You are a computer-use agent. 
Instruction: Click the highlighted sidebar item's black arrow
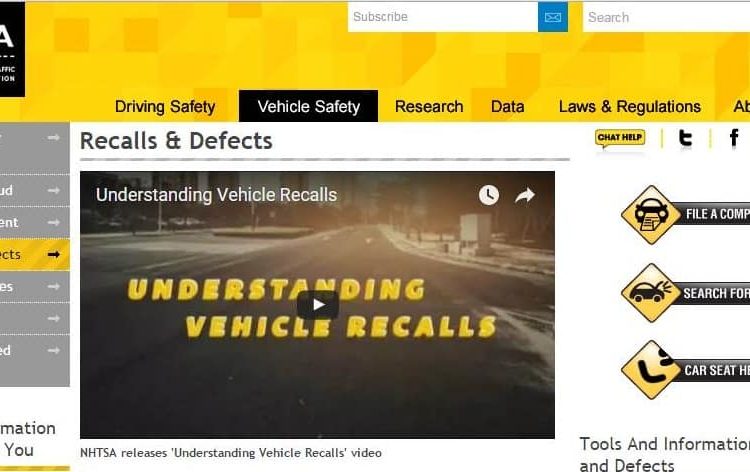click(x=54, y=254)
